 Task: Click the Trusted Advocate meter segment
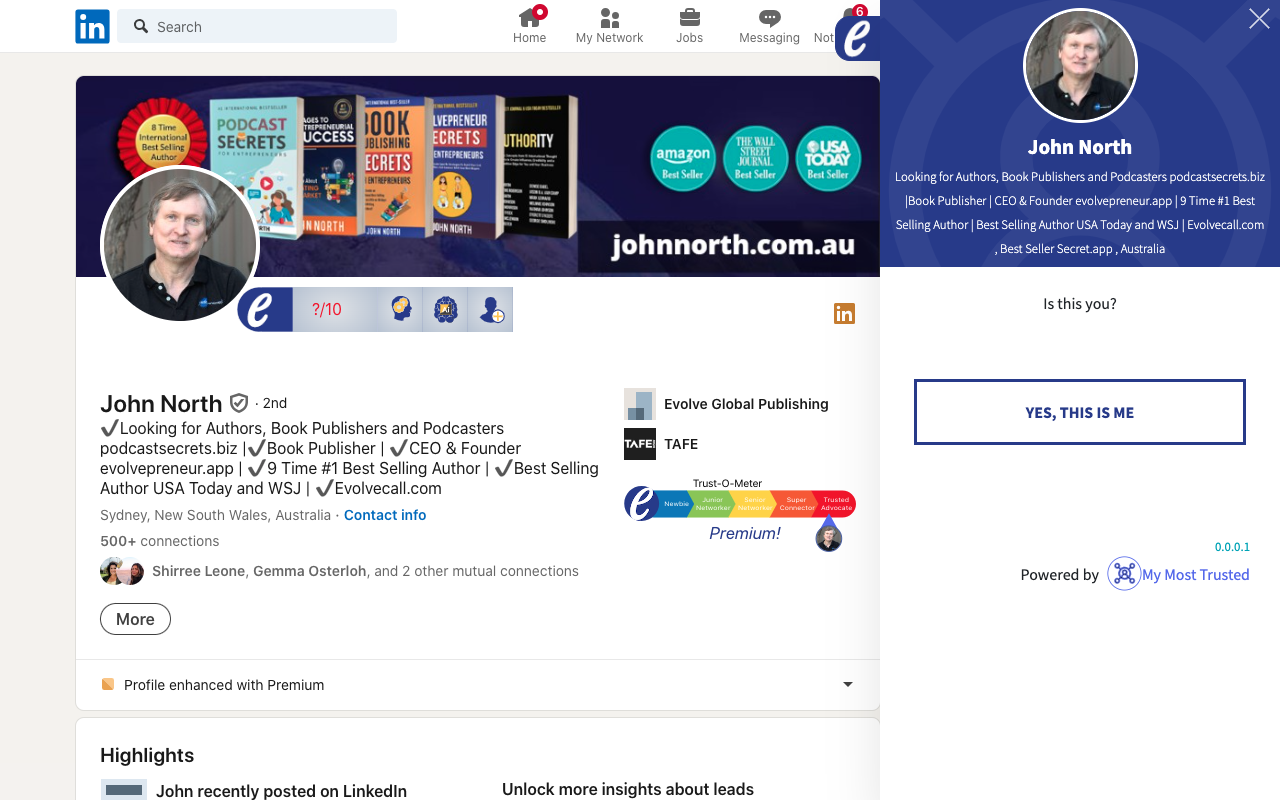point(836,503)
